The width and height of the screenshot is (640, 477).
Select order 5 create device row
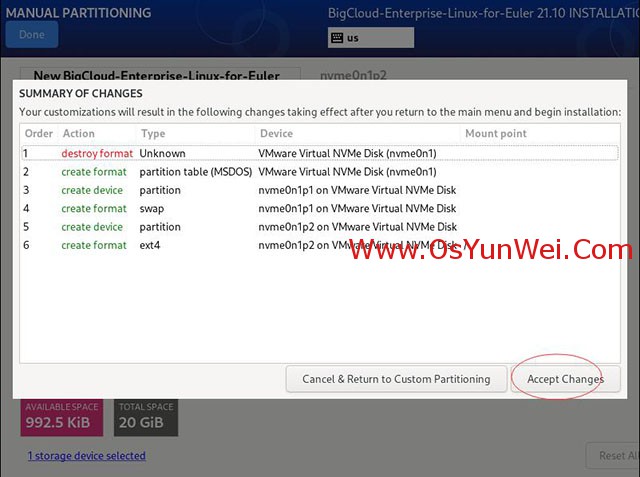click(x=320, y=227)
